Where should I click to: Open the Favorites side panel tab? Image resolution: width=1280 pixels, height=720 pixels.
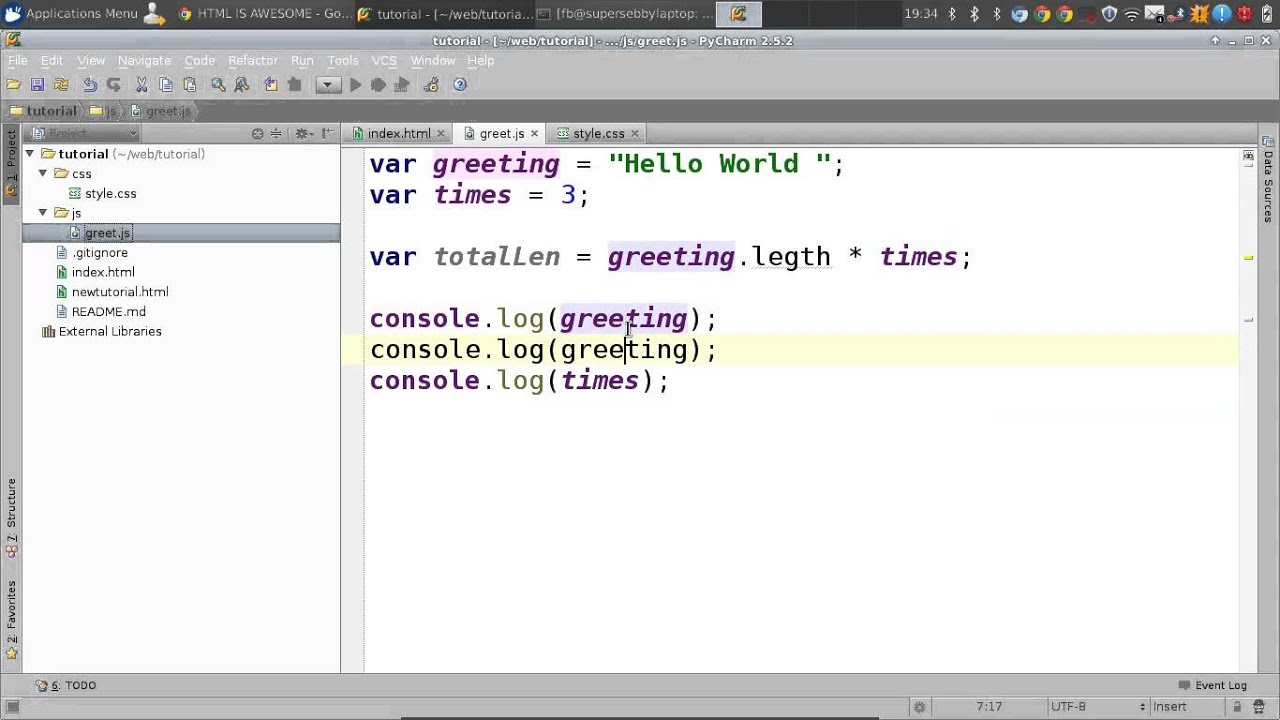11,620
